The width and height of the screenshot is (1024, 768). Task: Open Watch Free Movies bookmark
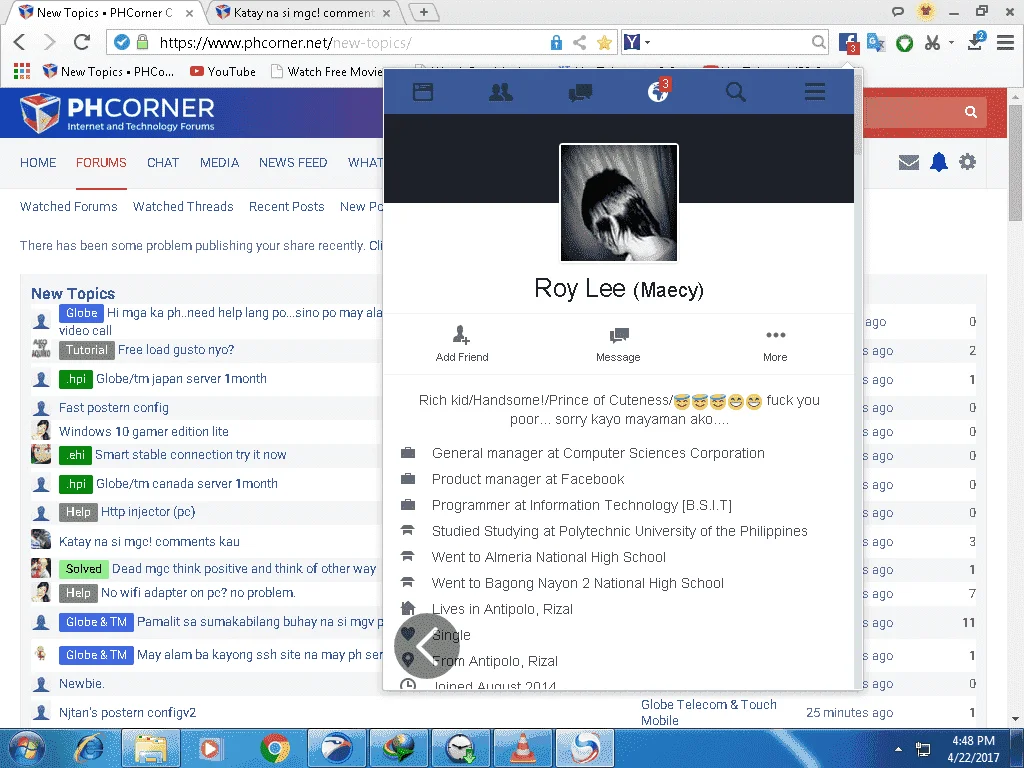[327, 71]
